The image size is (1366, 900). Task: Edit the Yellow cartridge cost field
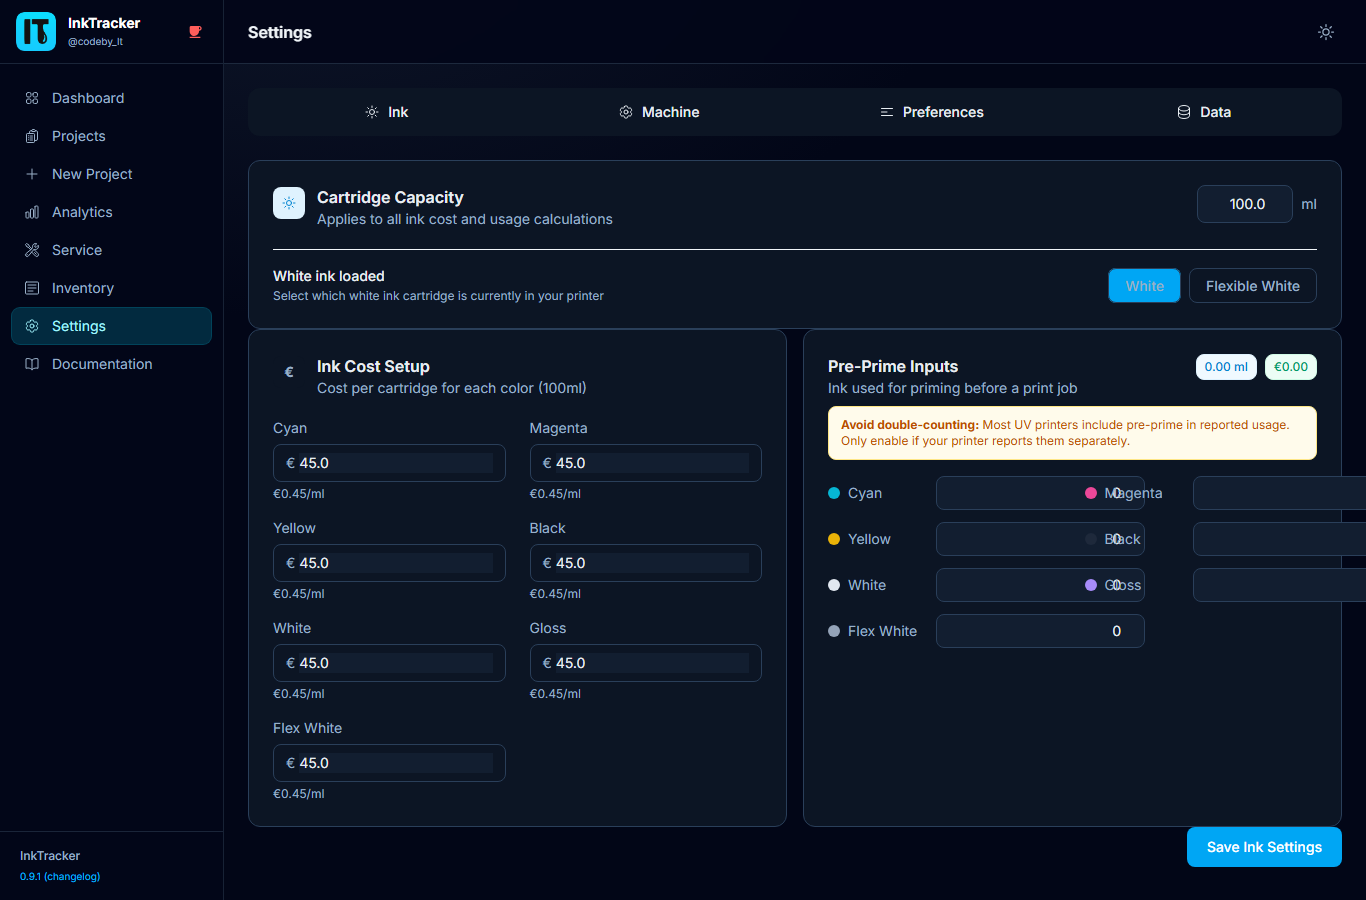pos(389,563)
